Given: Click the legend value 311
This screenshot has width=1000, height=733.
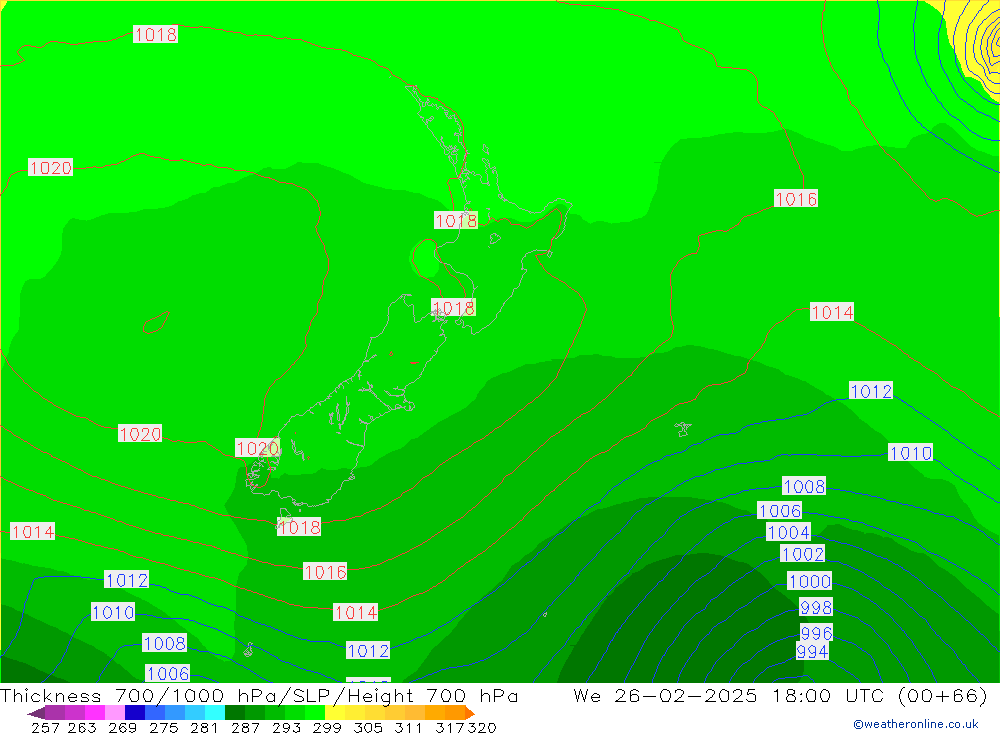Looking at the screenshot, I should [408, 727].
